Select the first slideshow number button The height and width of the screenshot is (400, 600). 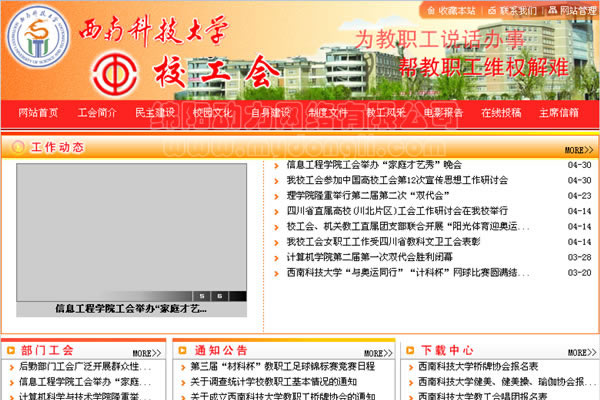[202, 296]
